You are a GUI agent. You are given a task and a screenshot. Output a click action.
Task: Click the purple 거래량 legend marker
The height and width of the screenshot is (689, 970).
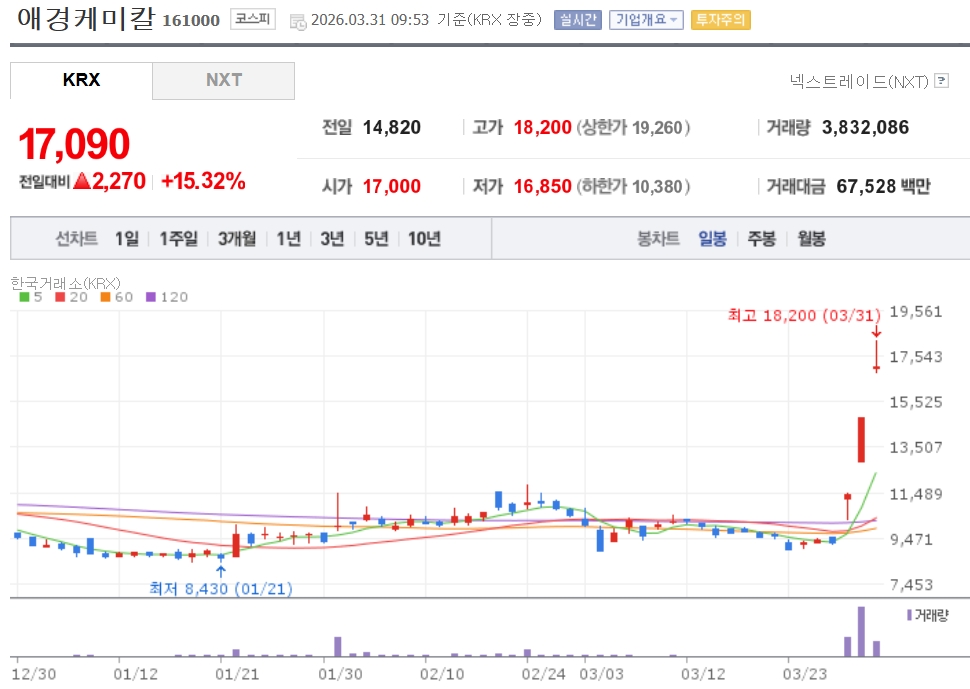(x=908, y=614)
